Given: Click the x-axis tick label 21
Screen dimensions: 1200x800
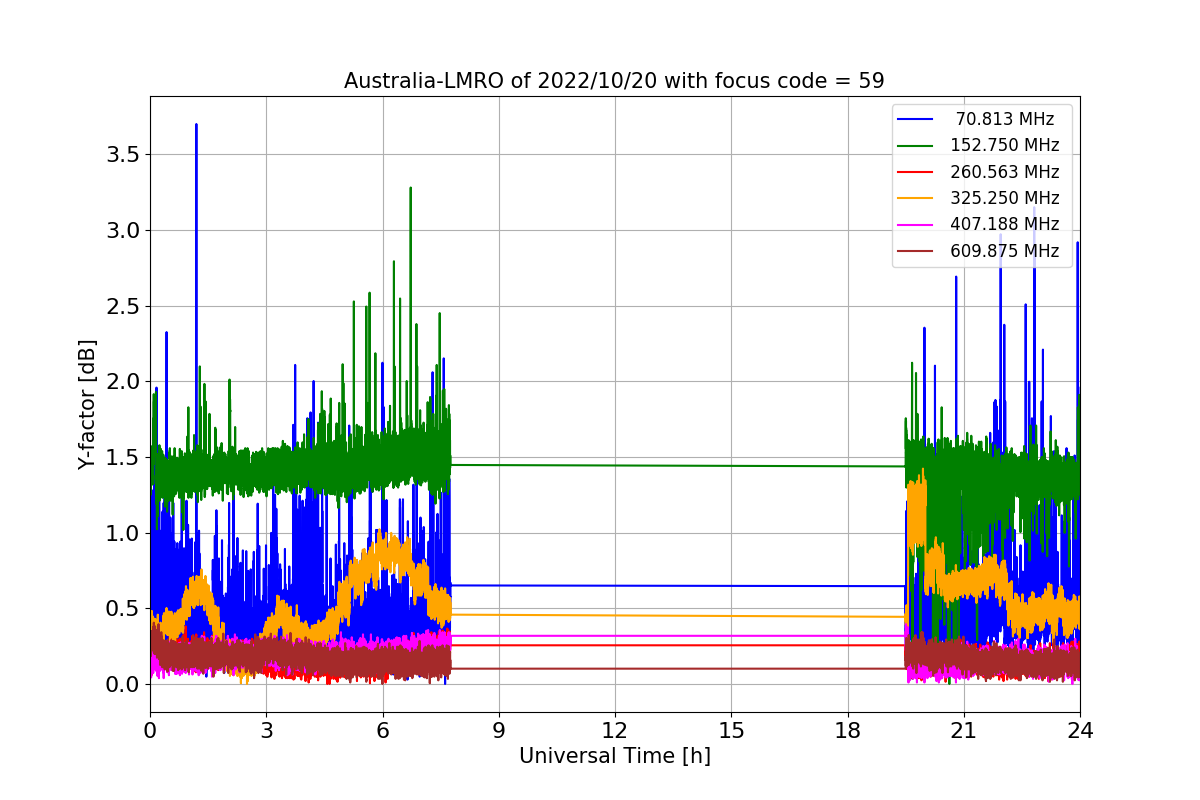Looking at the screenshot, I should coord(963,730).
